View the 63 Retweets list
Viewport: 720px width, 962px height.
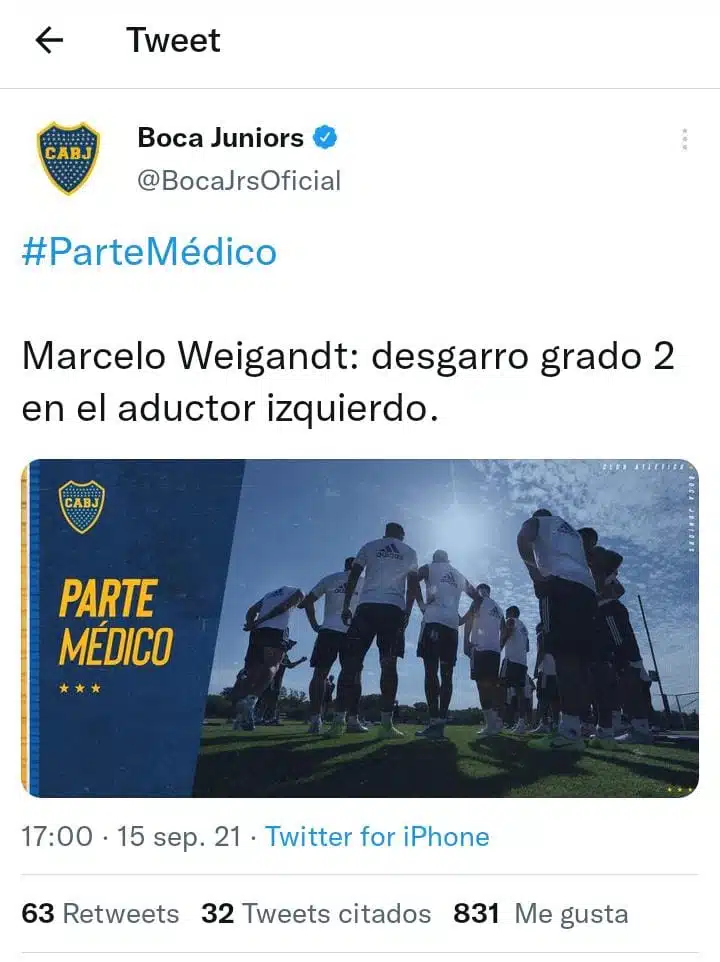click(100, 914)
